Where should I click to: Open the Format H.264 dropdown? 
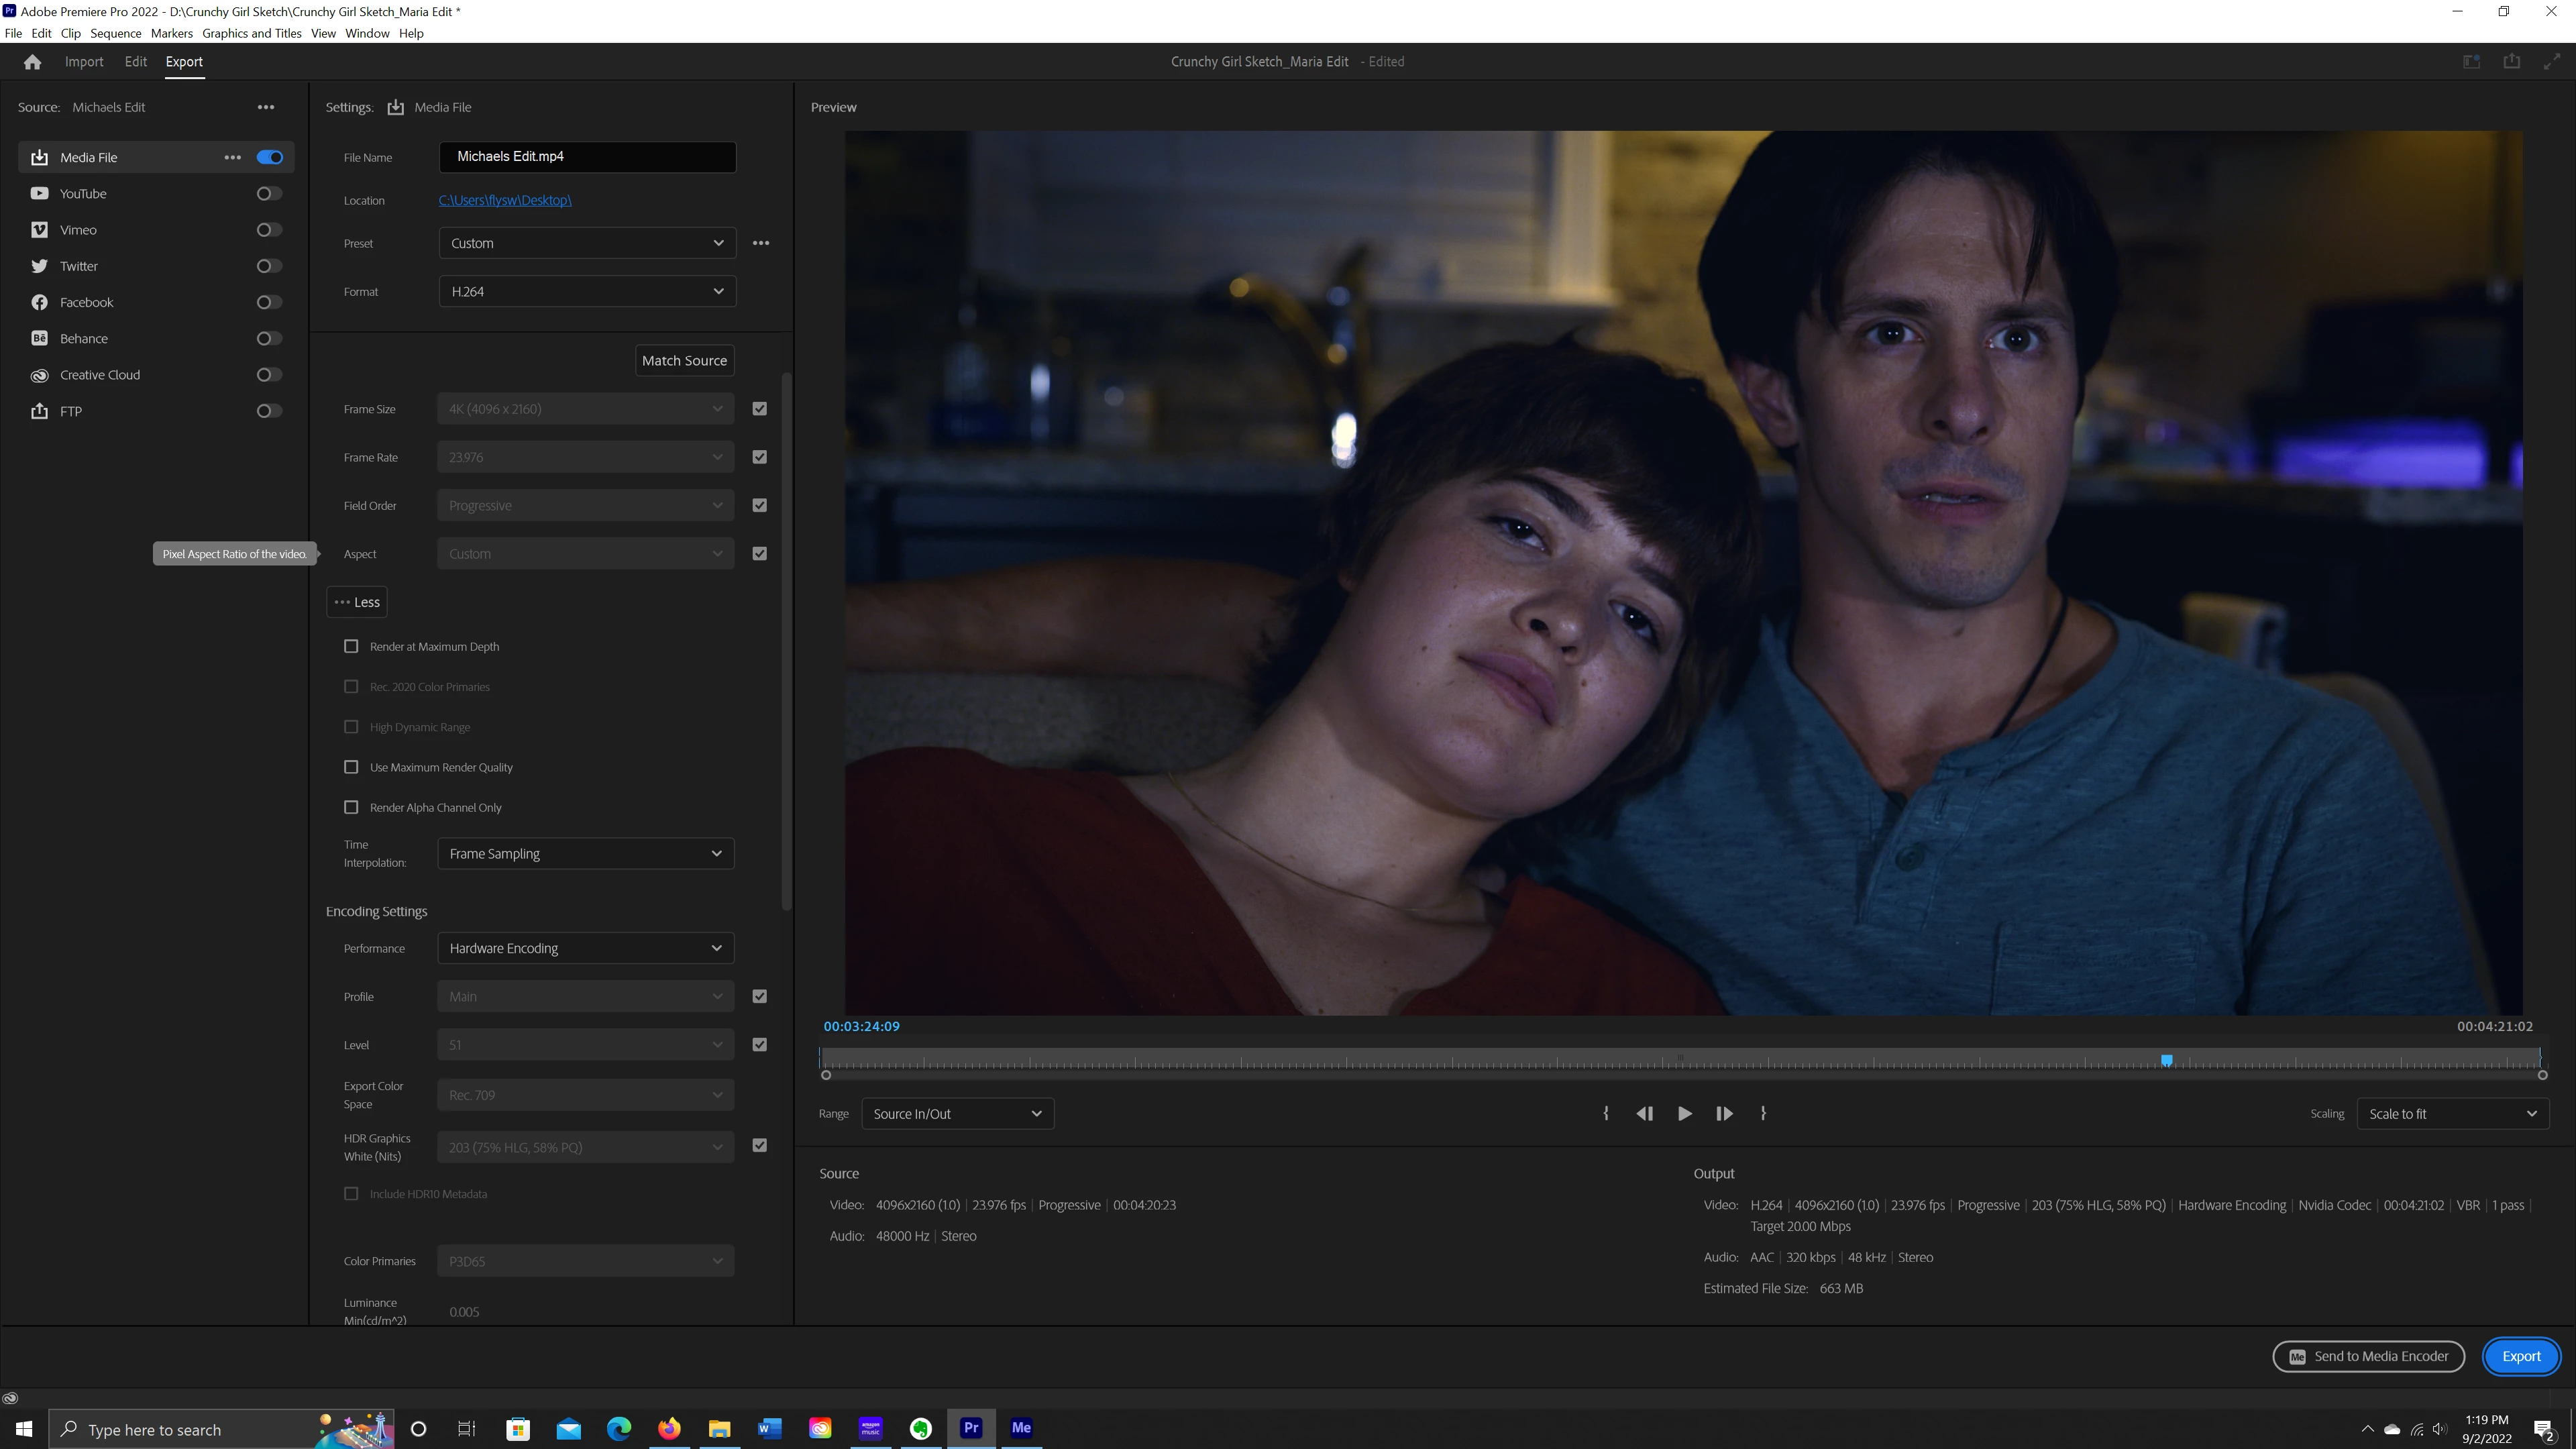[x=587, y=292]
